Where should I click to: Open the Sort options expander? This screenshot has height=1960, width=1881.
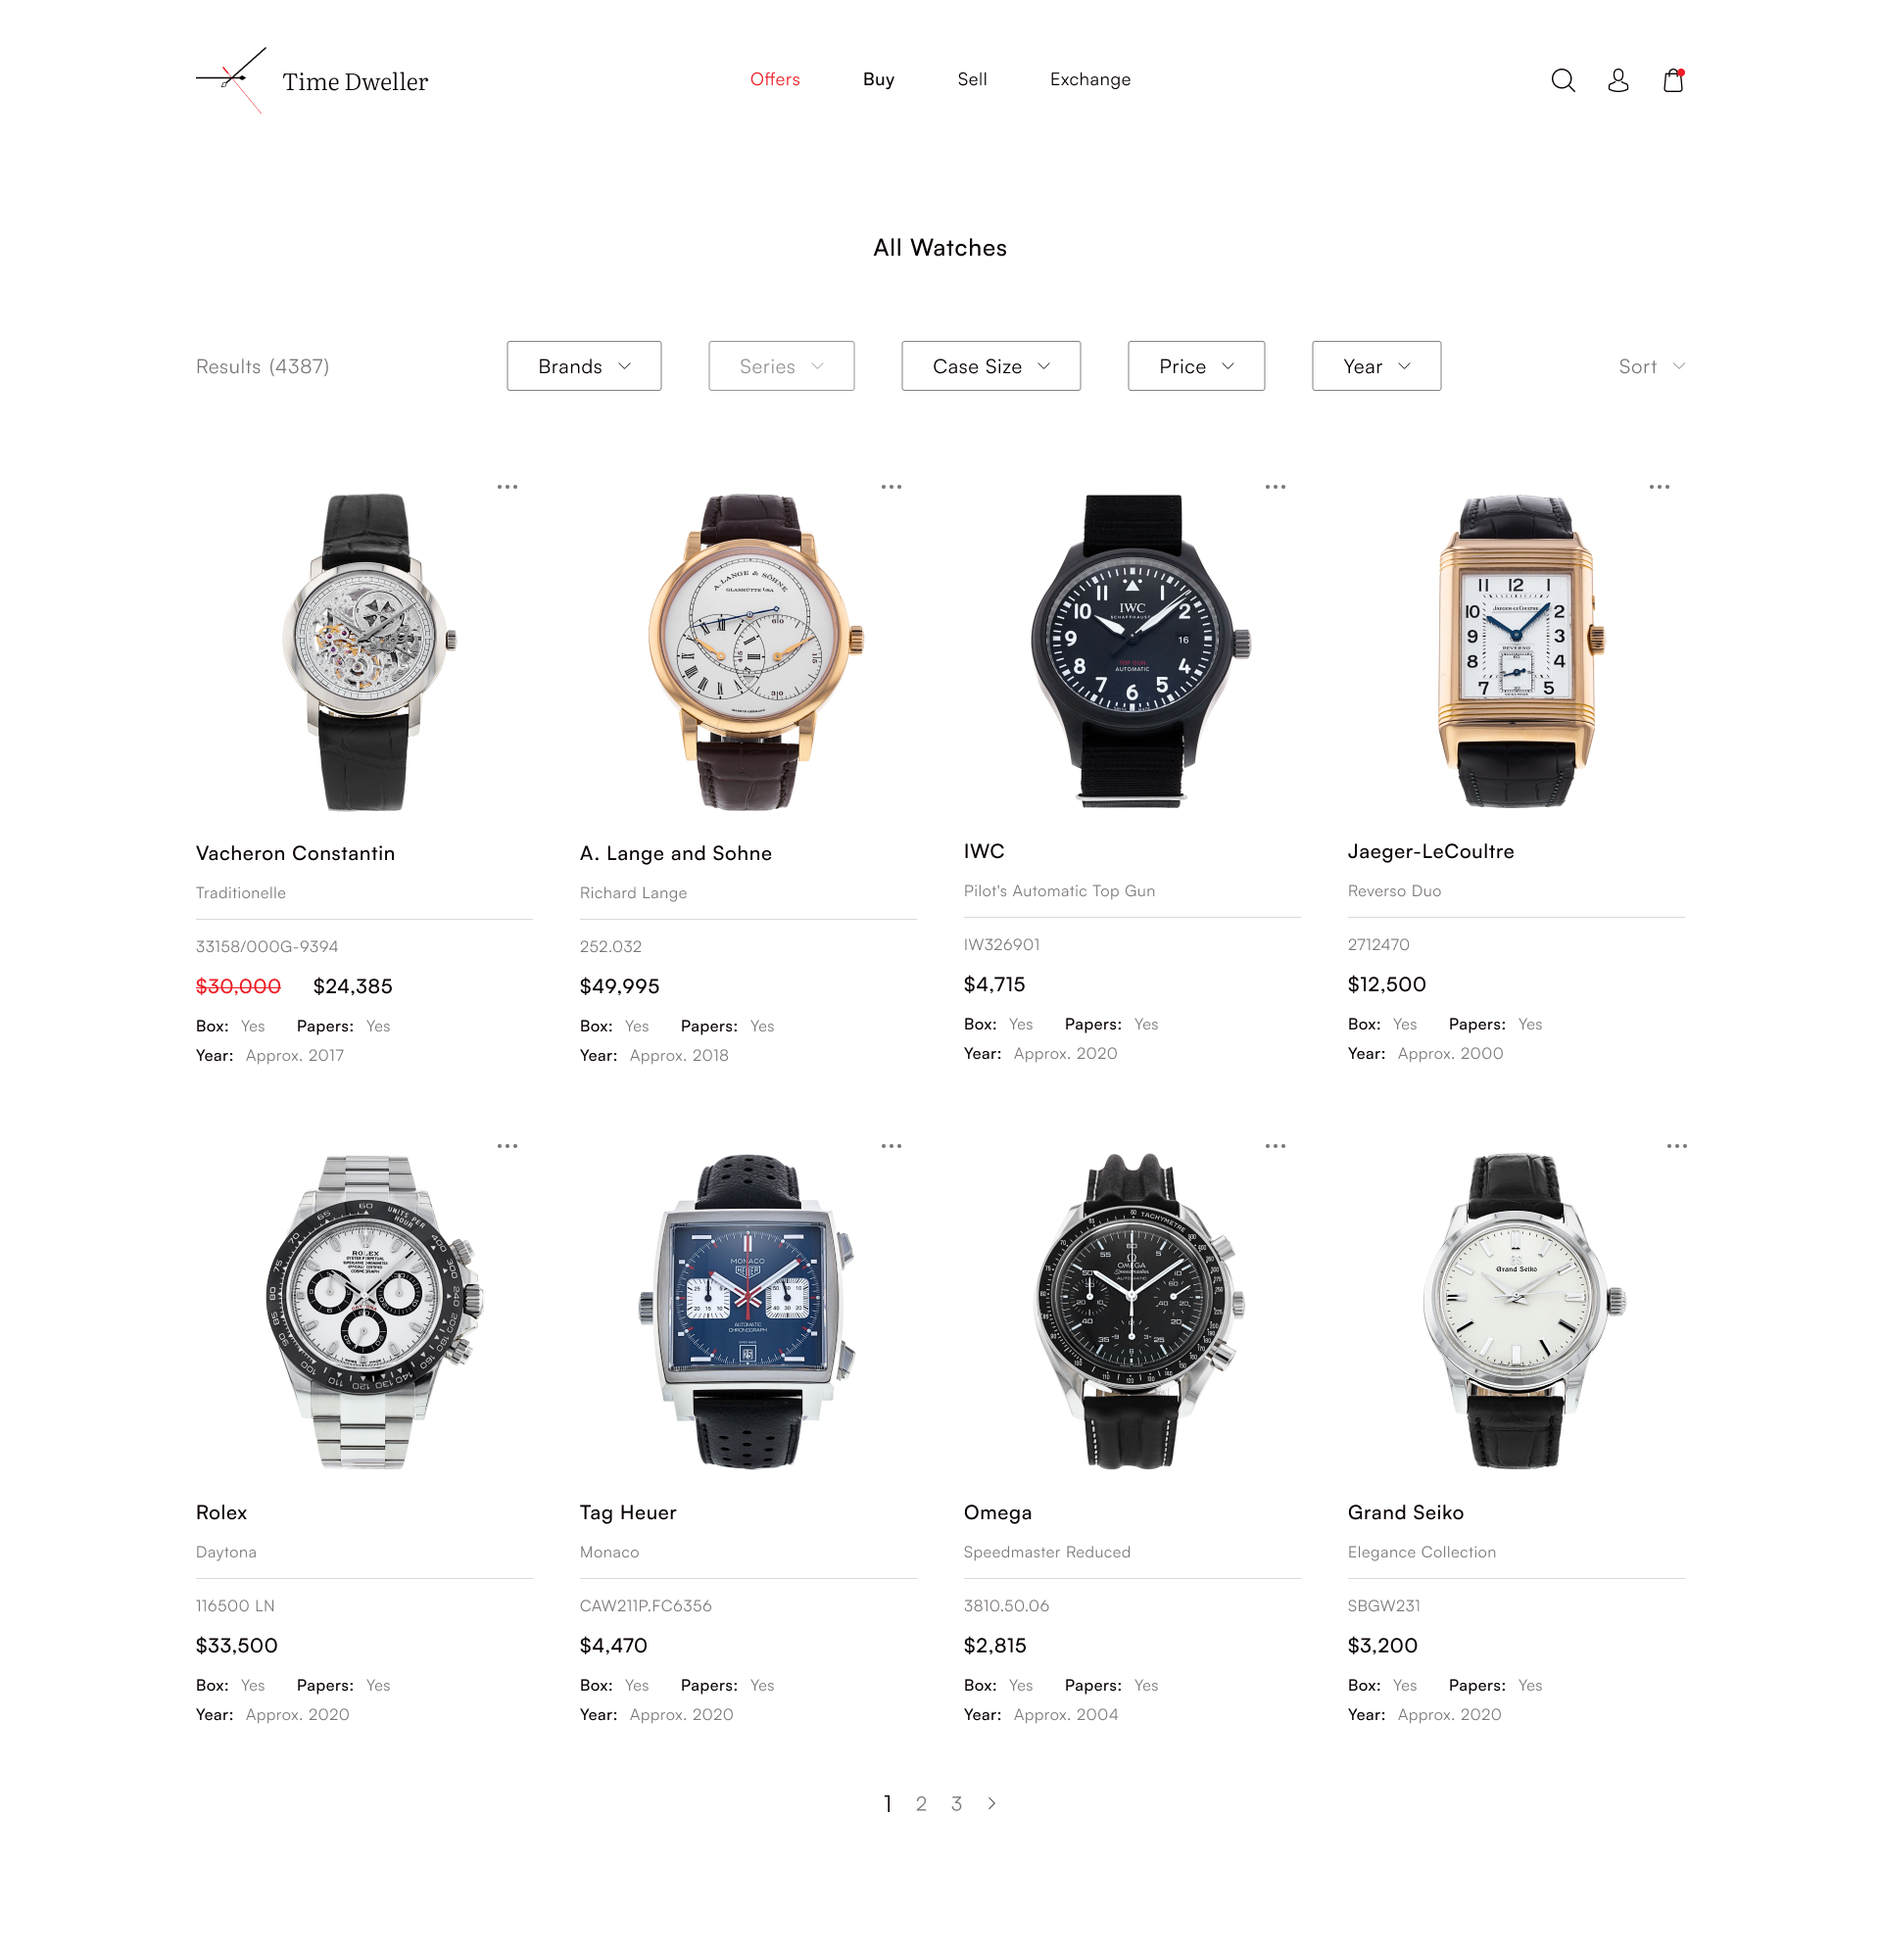pos(1650,365)
